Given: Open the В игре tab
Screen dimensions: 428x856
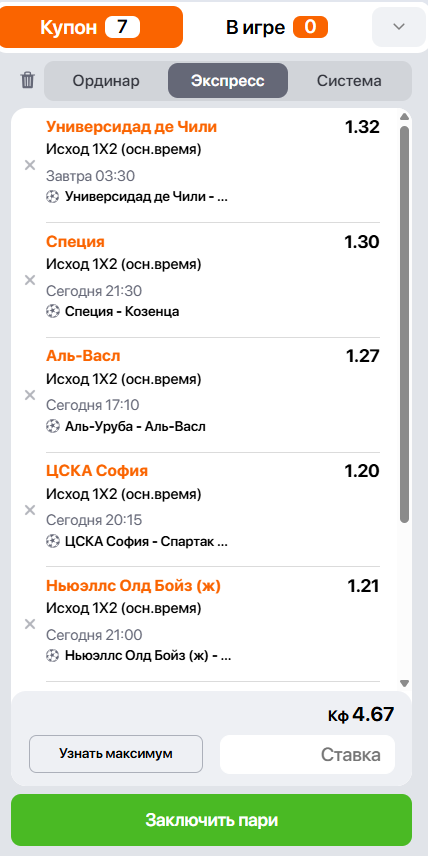Looking at the screenshot, I should (x=277, y=27).
